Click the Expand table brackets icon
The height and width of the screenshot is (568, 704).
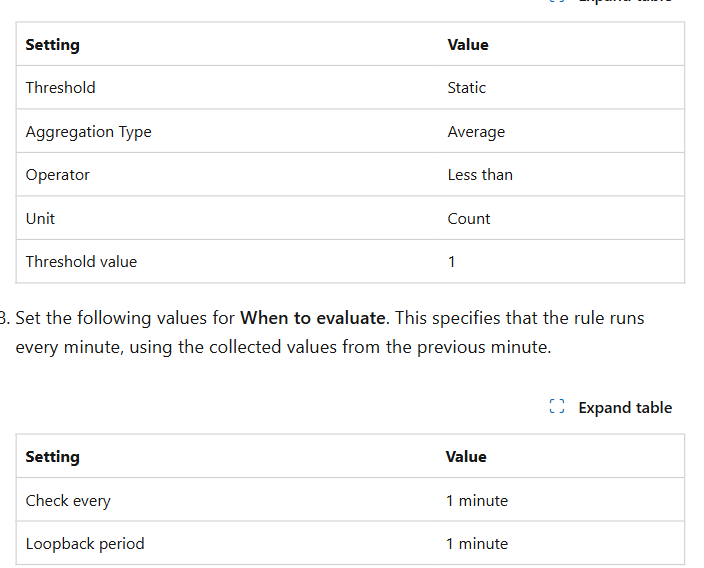[x=557, y=406]
